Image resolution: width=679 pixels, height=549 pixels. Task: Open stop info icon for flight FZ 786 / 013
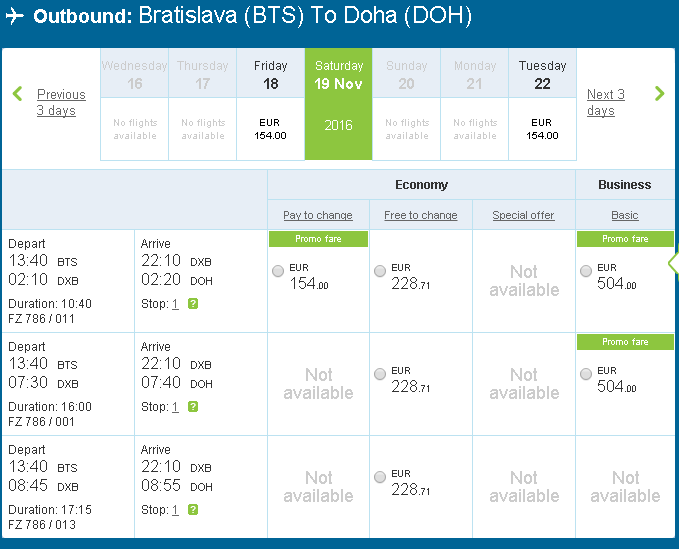tap(193, 510)
